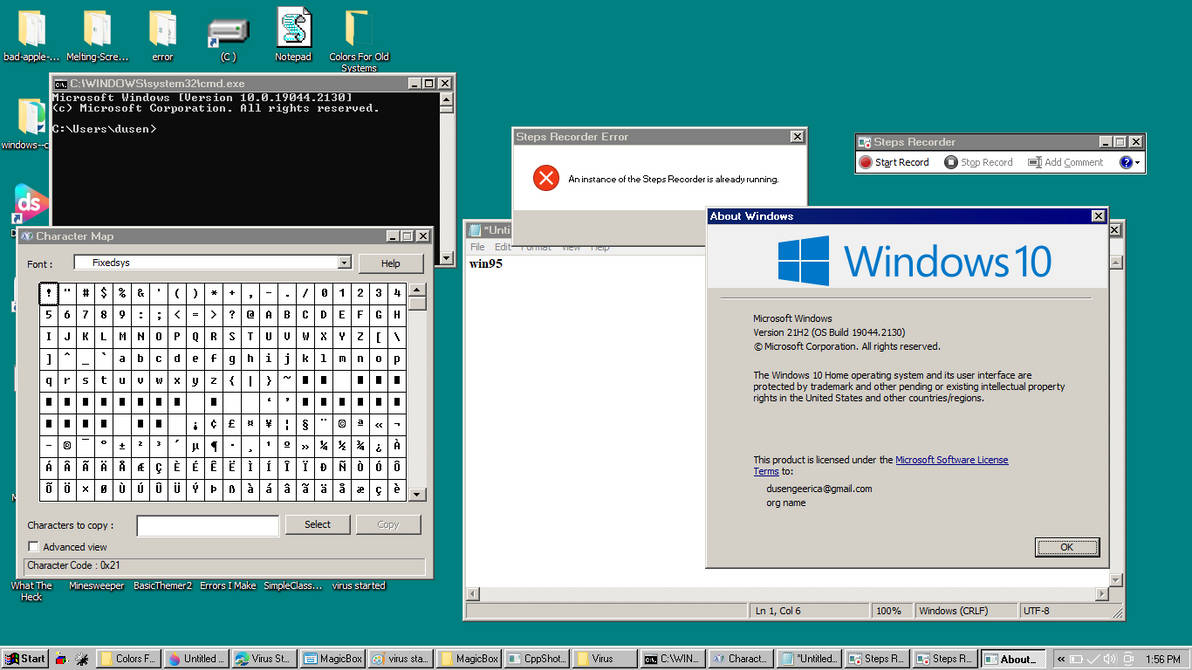1192x670 pixels.
Task: Click the win95 text in Notepad
Action: [x=486, y=264]
